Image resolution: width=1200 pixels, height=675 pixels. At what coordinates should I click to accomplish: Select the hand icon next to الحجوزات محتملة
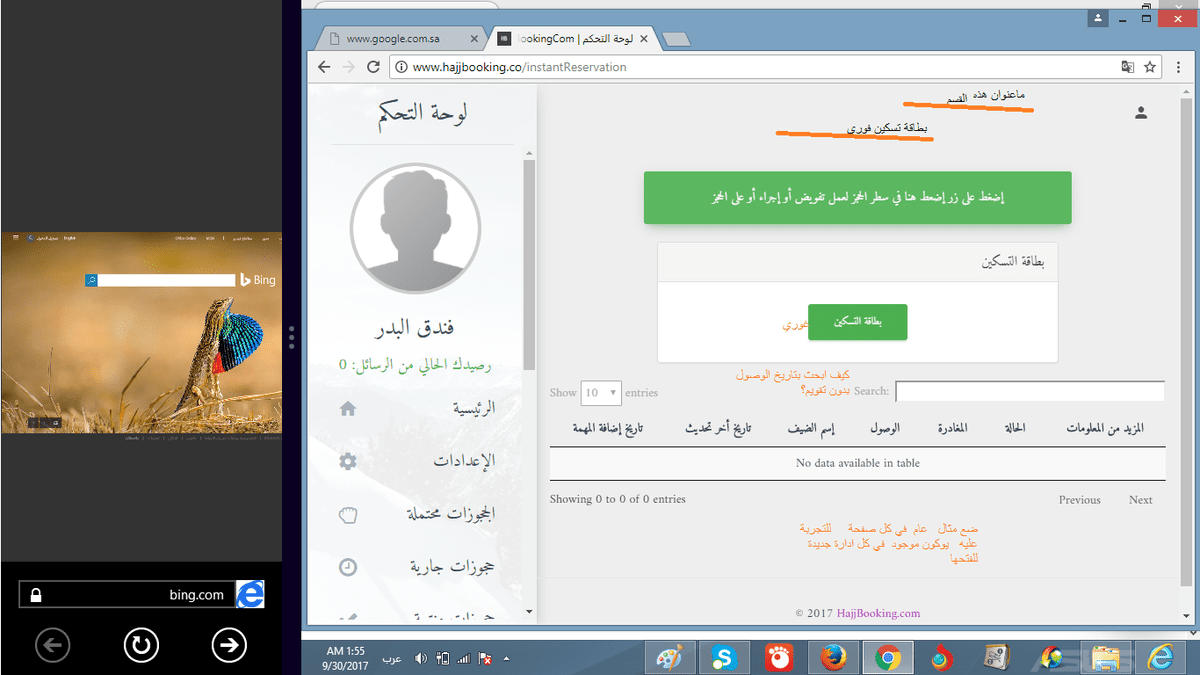(x=346, y=514)
